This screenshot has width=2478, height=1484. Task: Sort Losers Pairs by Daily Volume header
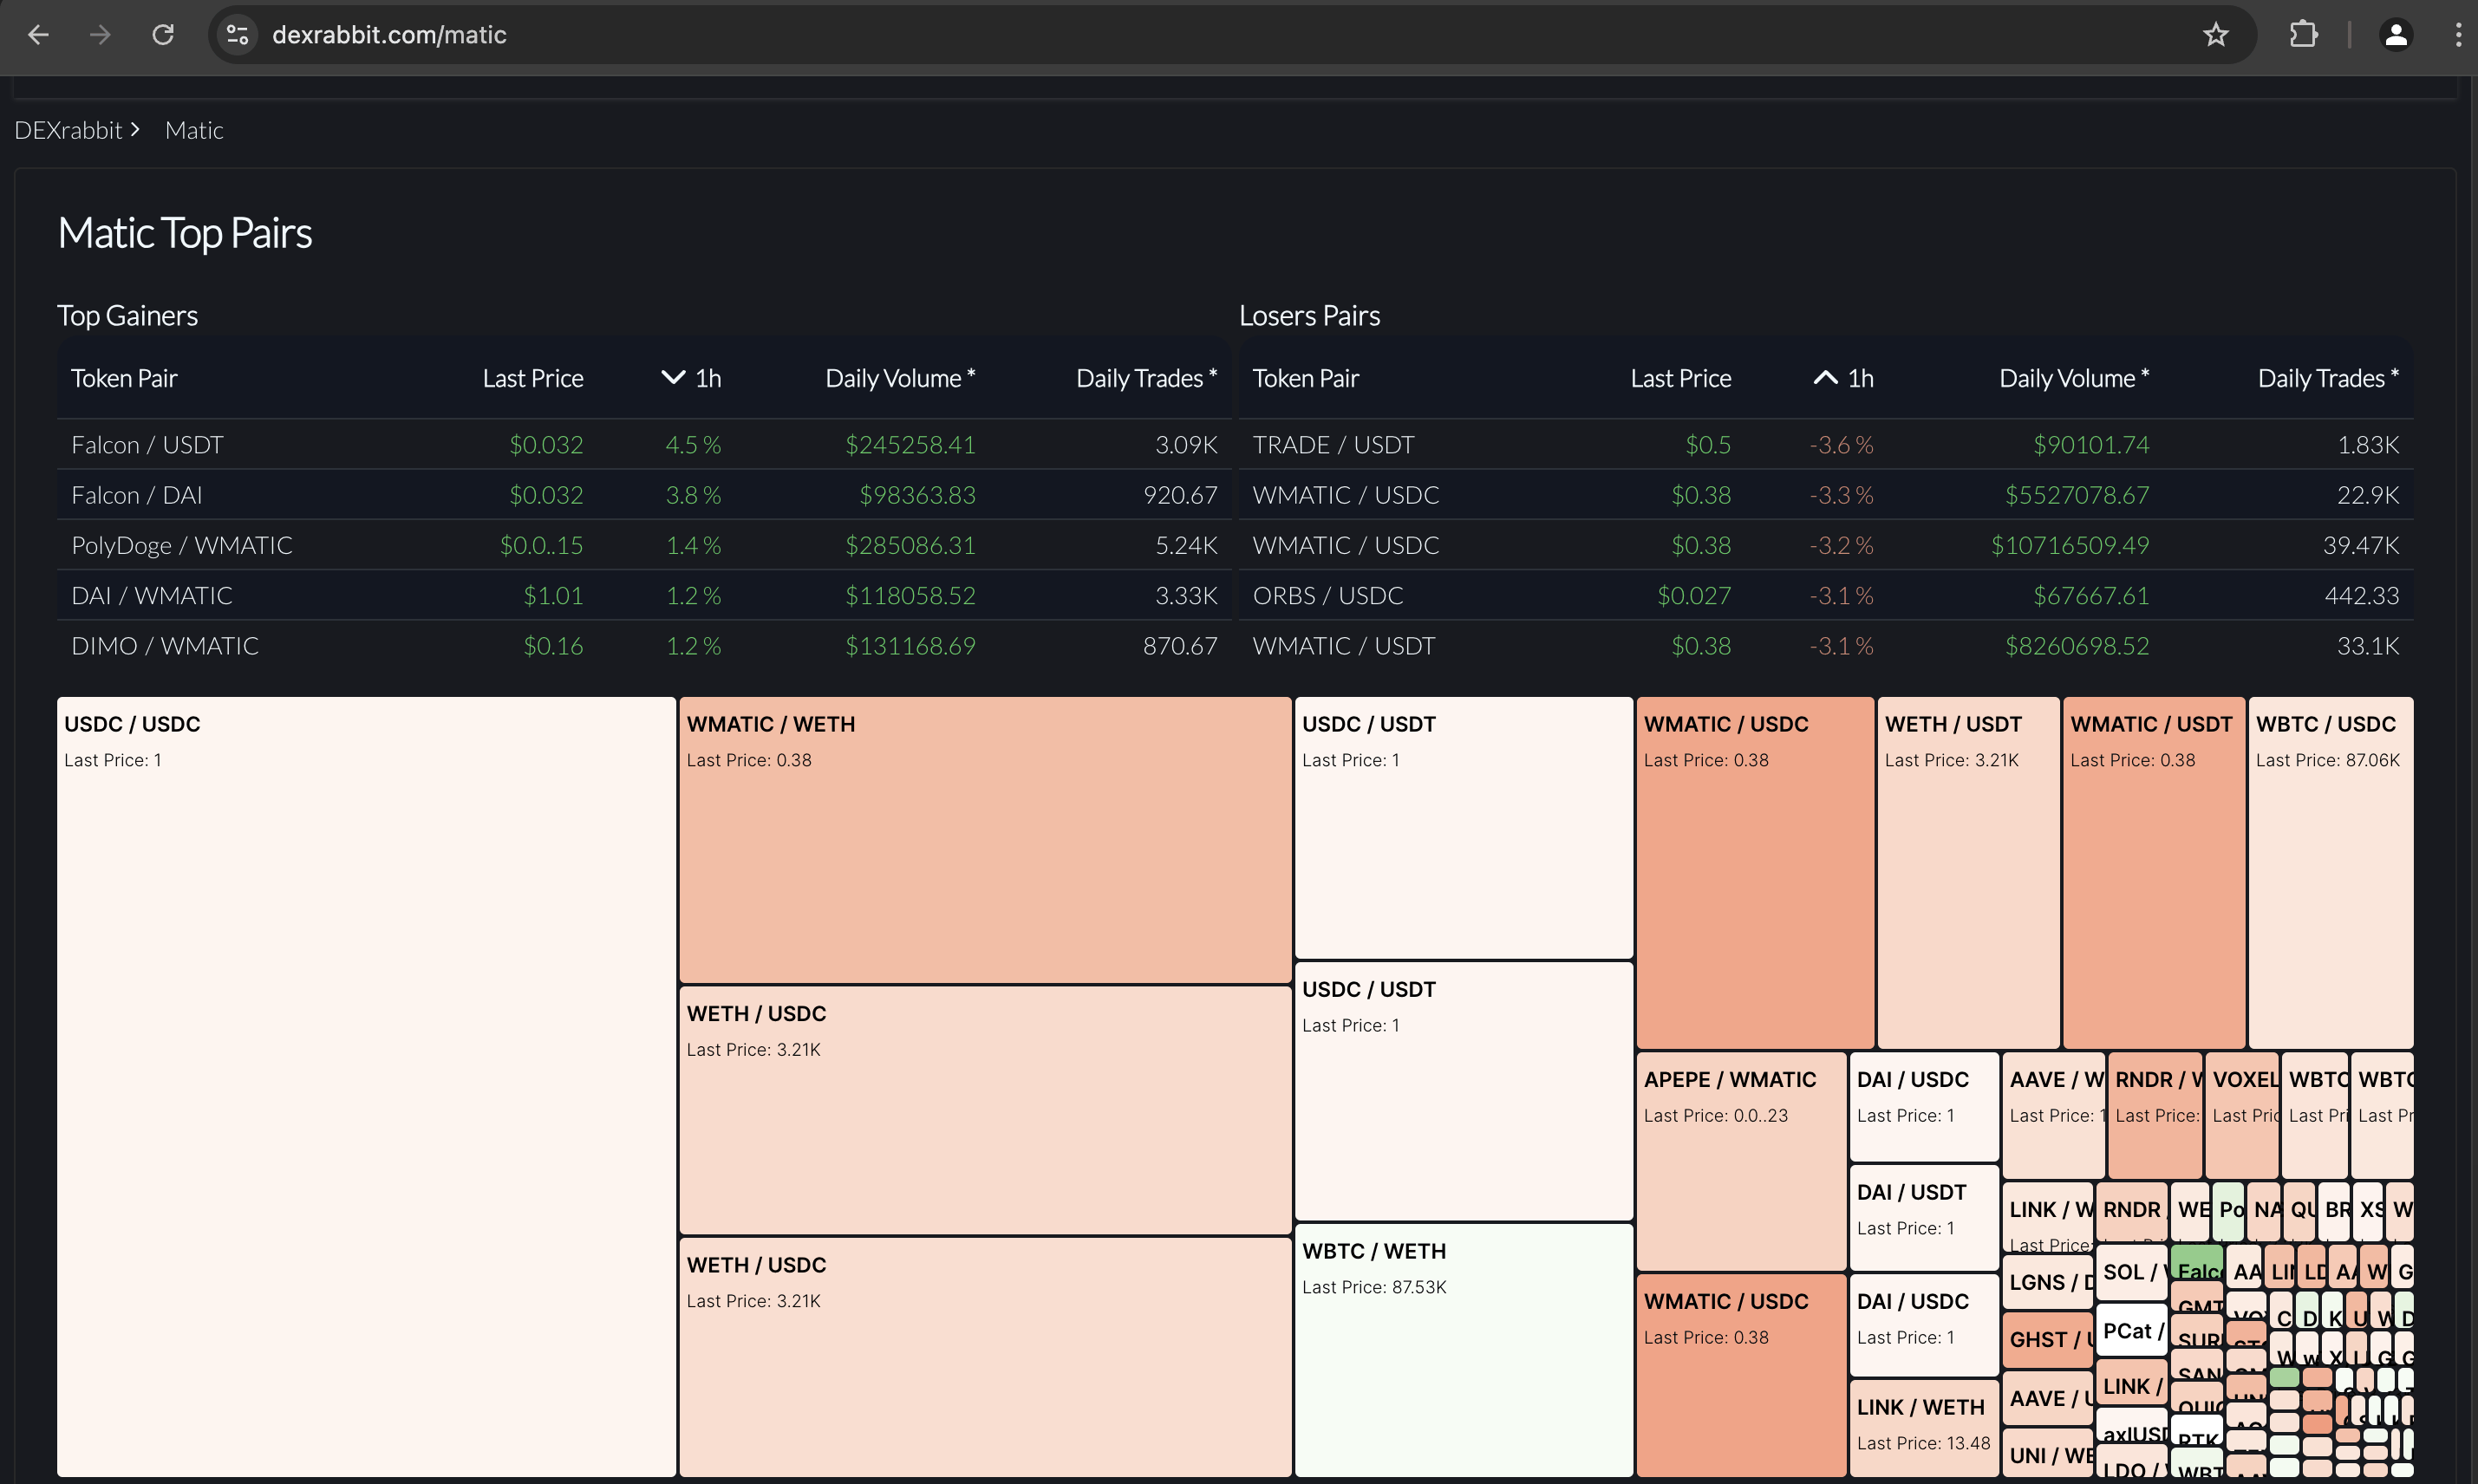tap(2074, 379)
